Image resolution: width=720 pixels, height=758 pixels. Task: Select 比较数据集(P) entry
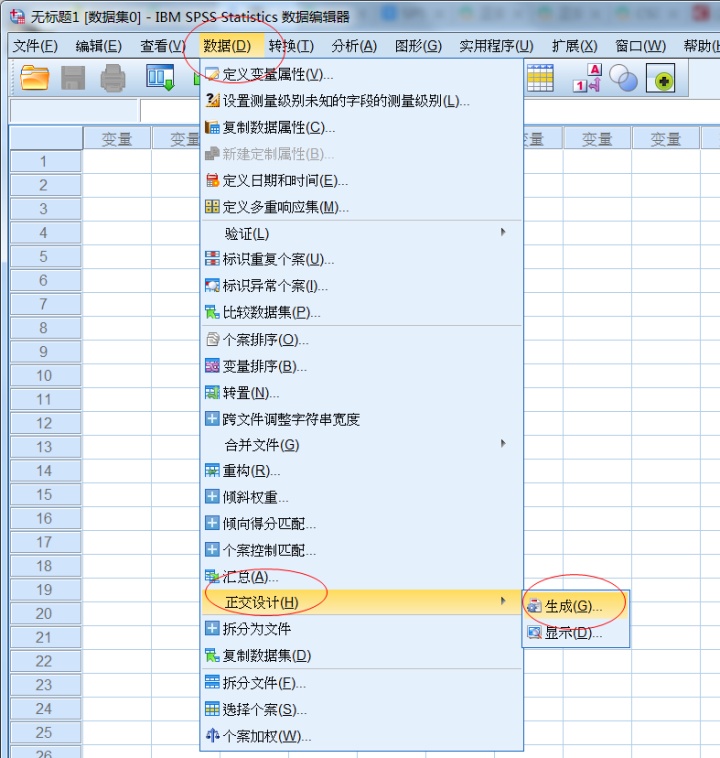point(361,313)
